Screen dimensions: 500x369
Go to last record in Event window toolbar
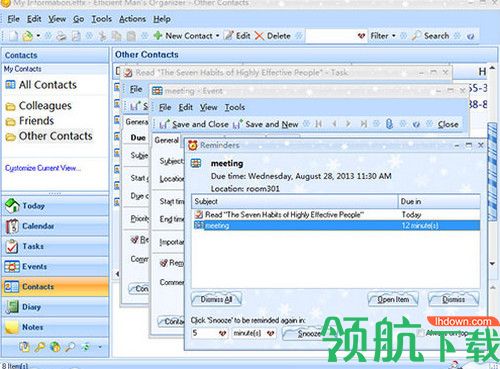click(x=364, y=124)
